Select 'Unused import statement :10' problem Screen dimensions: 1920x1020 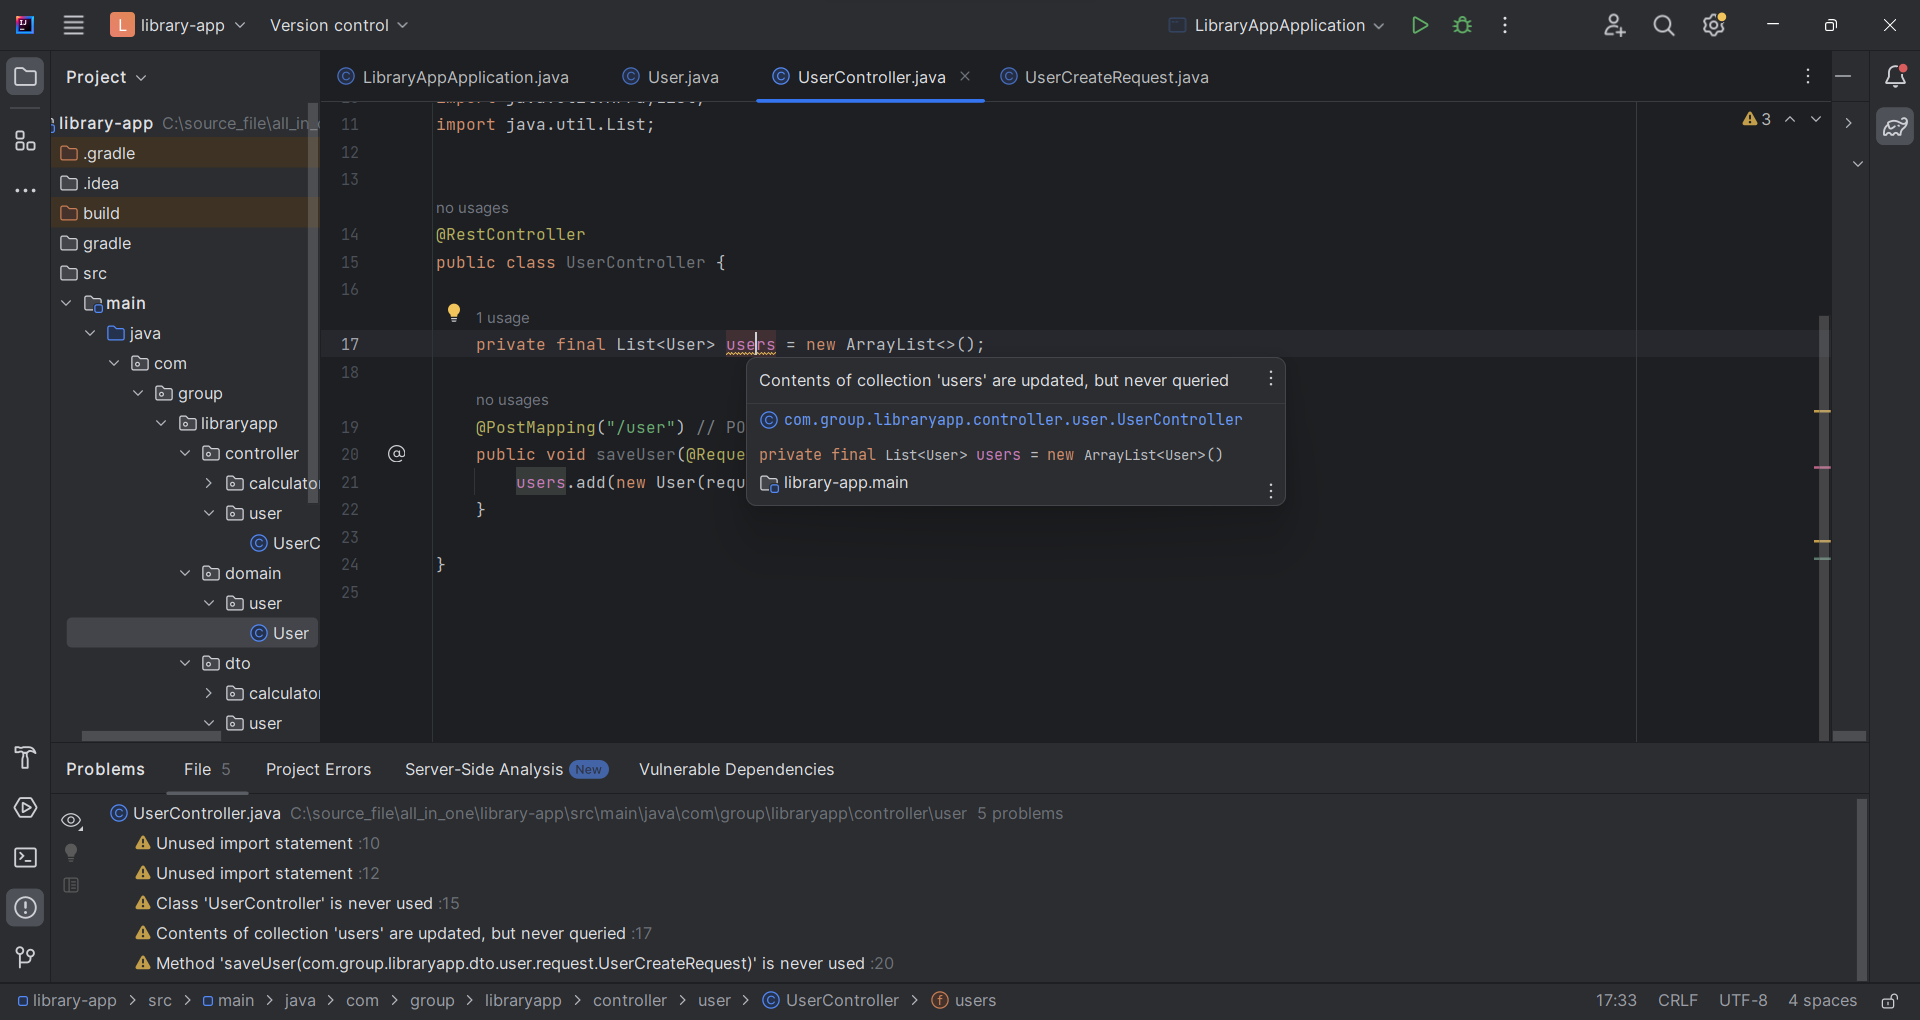(257, 843)
